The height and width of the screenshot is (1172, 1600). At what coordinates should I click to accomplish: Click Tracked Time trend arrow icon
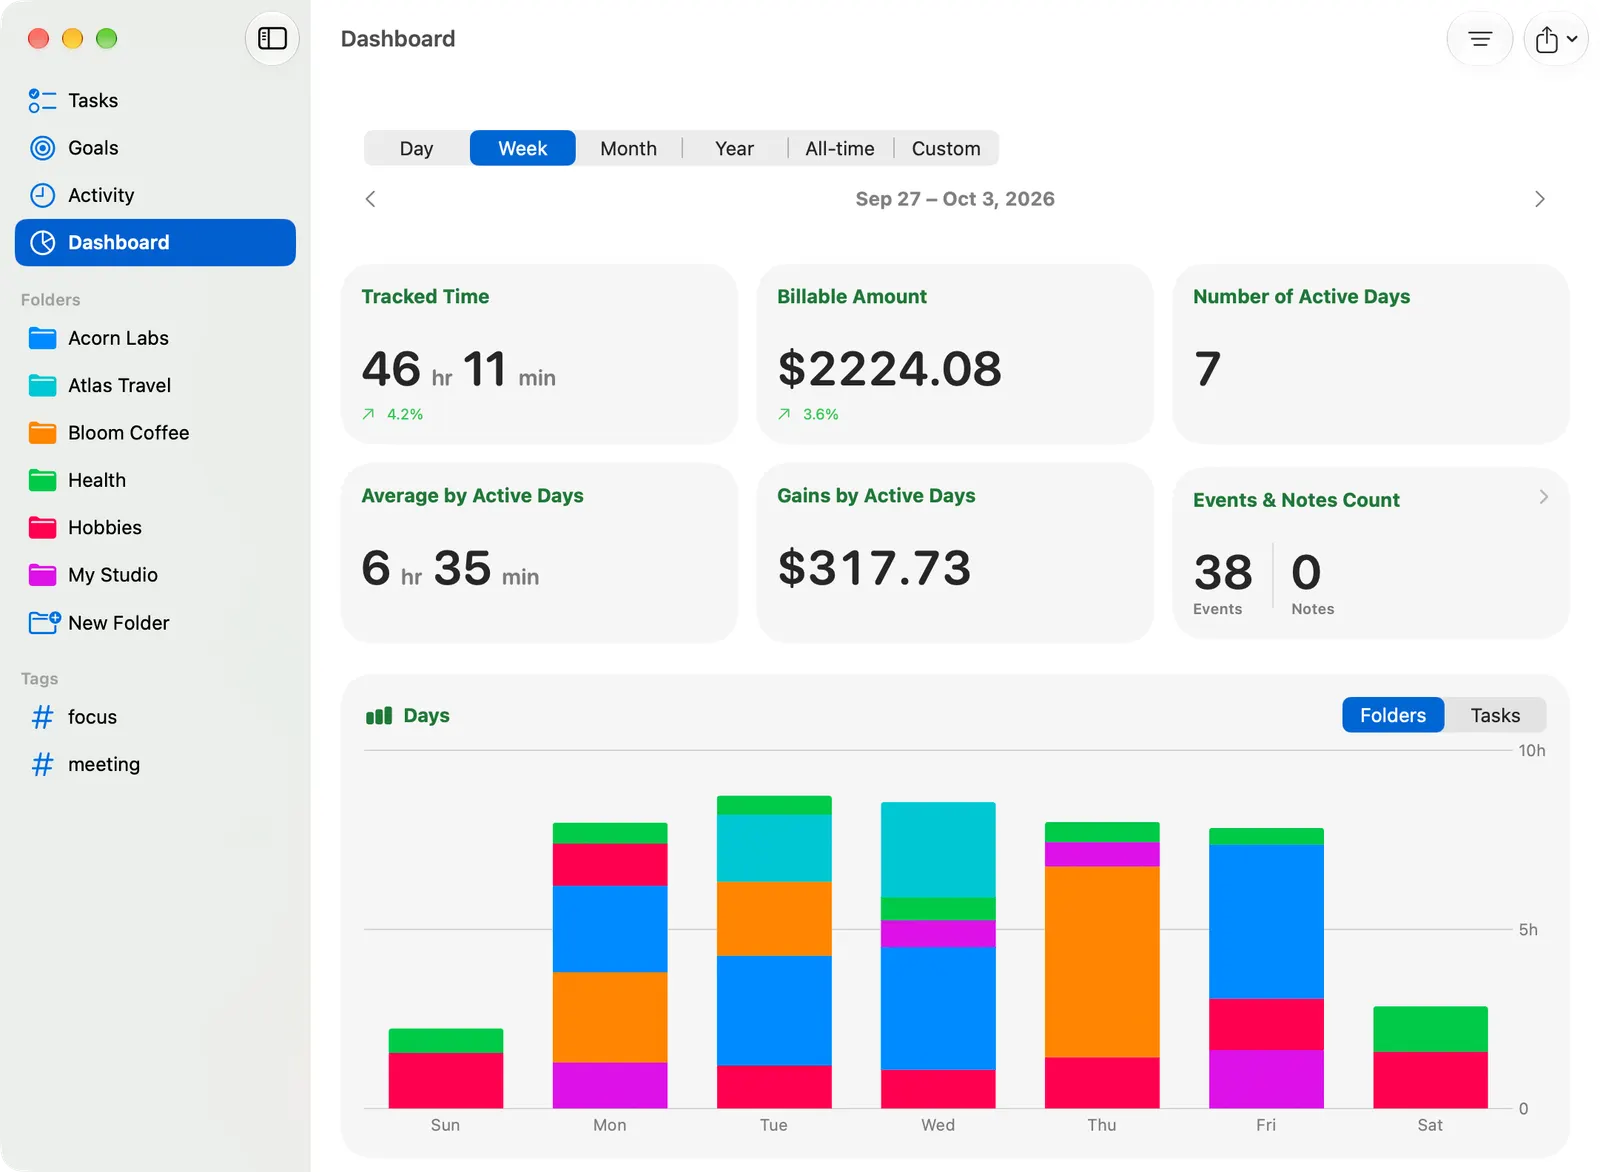coord(368,414)
